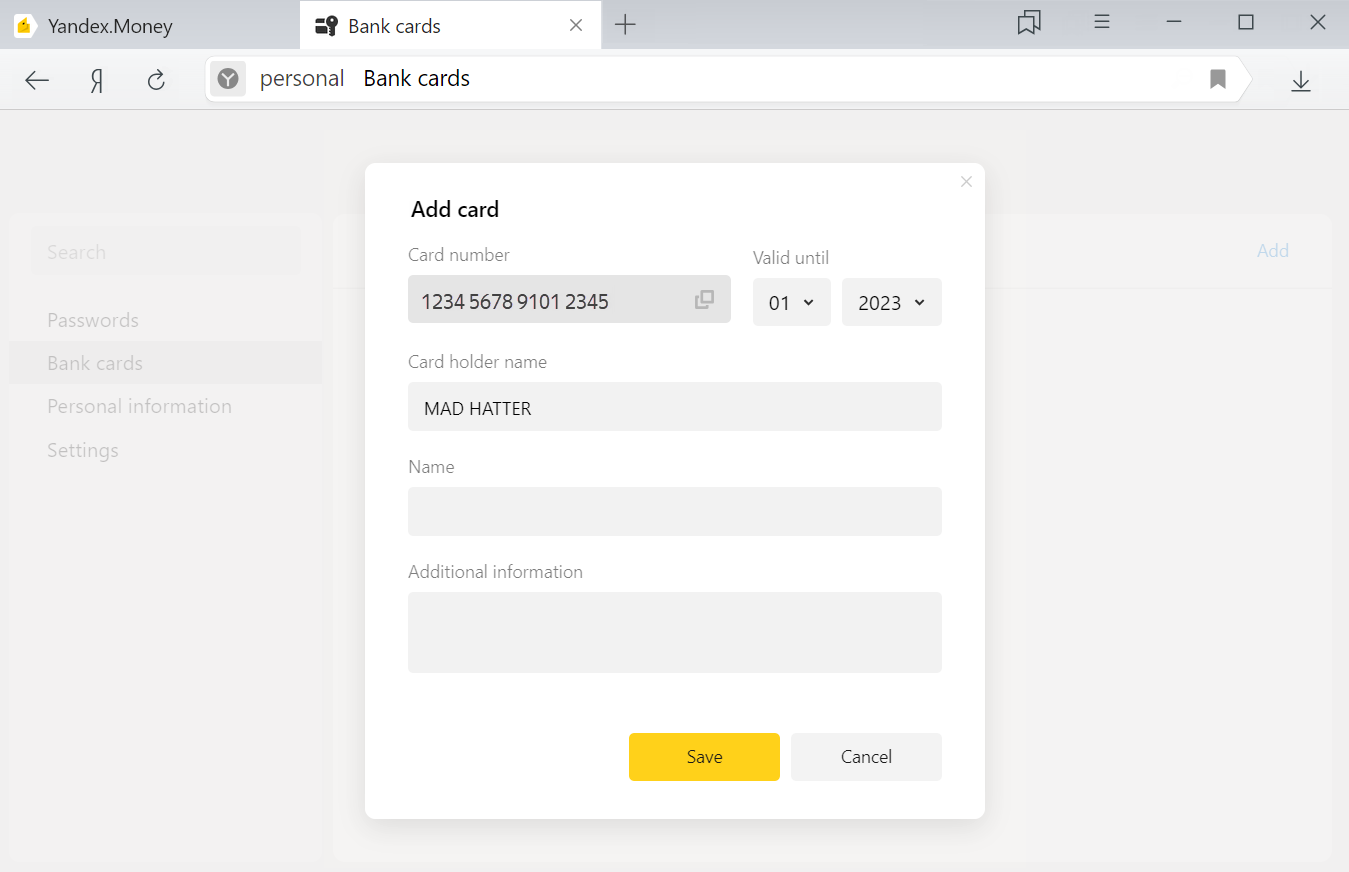Open a new tab with the plus icon
Viewport: 1349px width, 872px height.
[x=625, y=25]
